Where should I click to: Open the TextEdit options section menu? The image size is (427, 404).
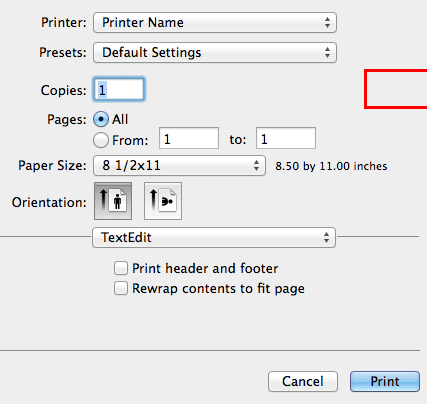click(x=214, y=237)
